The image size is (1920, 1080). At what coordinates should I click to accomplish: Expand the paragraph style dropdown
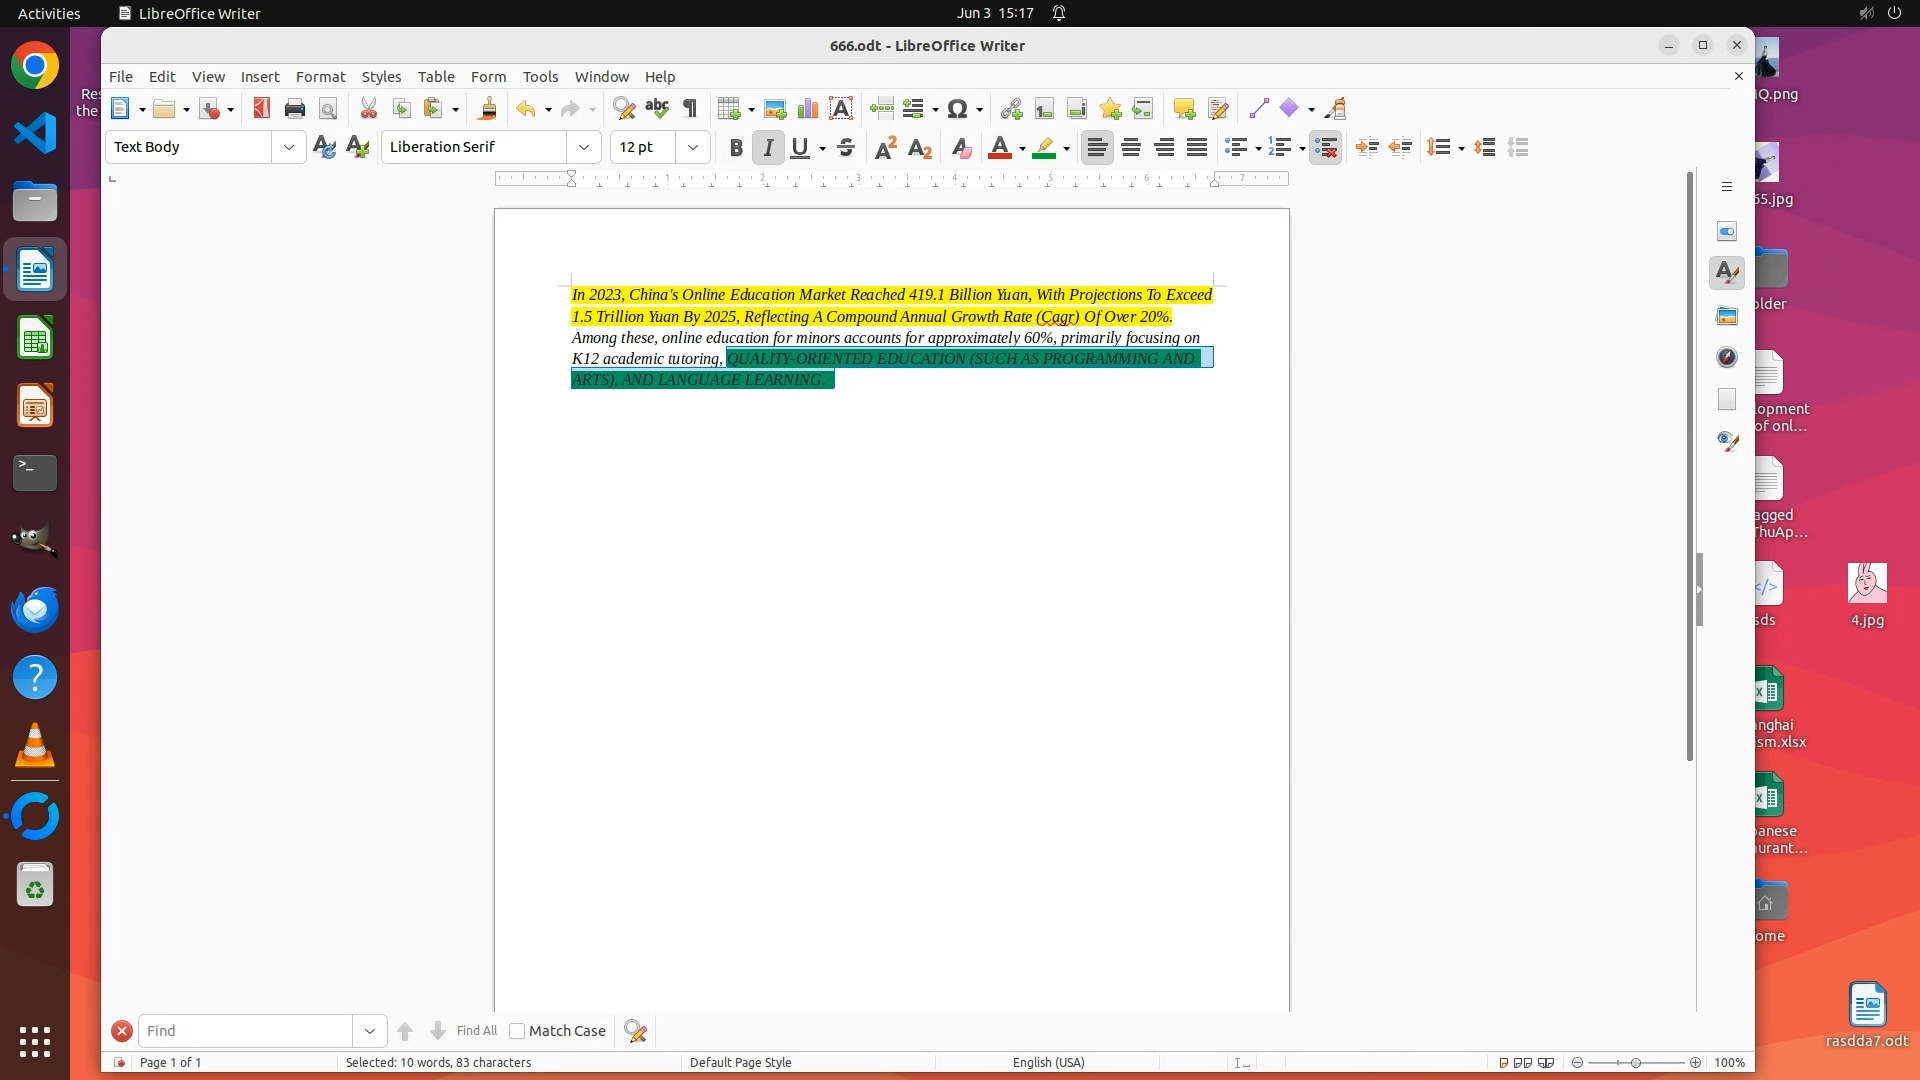pyautogui.click(x=289, y=147)
